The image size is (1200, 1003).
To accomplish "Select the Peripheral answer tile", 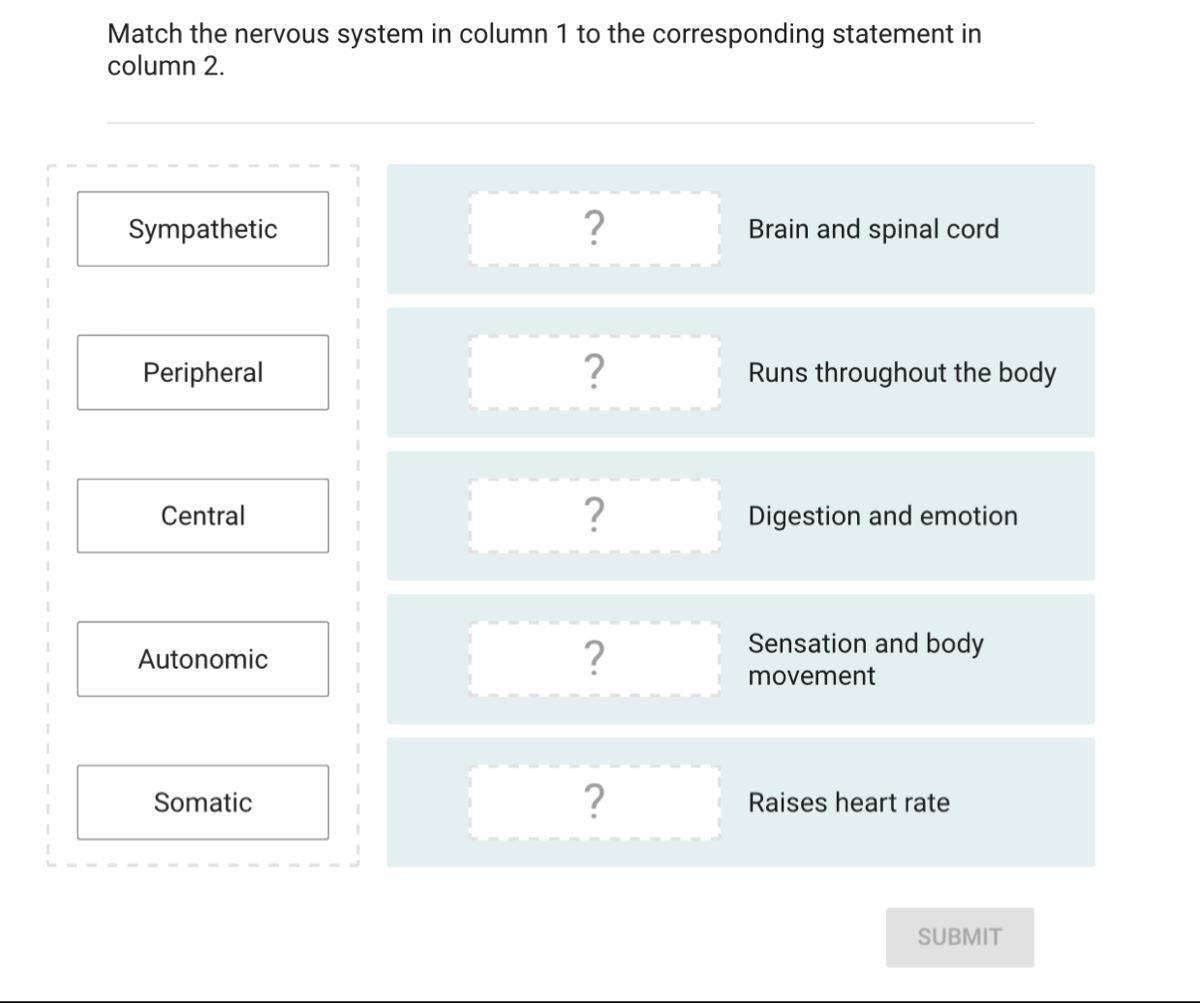I will [x=203, y=372].
